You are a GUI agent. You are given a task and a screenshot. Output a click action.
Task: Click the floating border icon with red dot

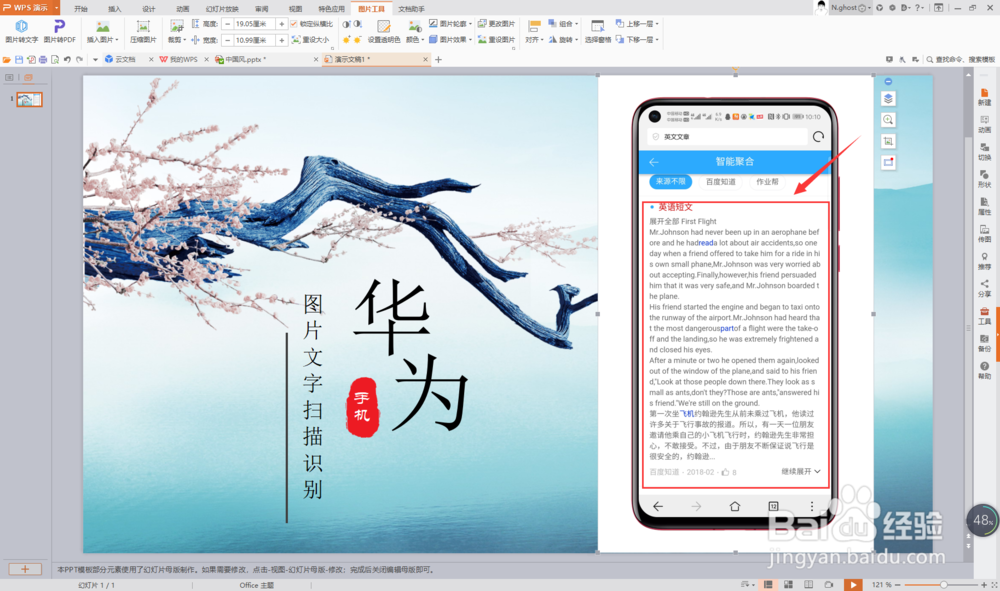pyautogui.click(x=888, y=162)
